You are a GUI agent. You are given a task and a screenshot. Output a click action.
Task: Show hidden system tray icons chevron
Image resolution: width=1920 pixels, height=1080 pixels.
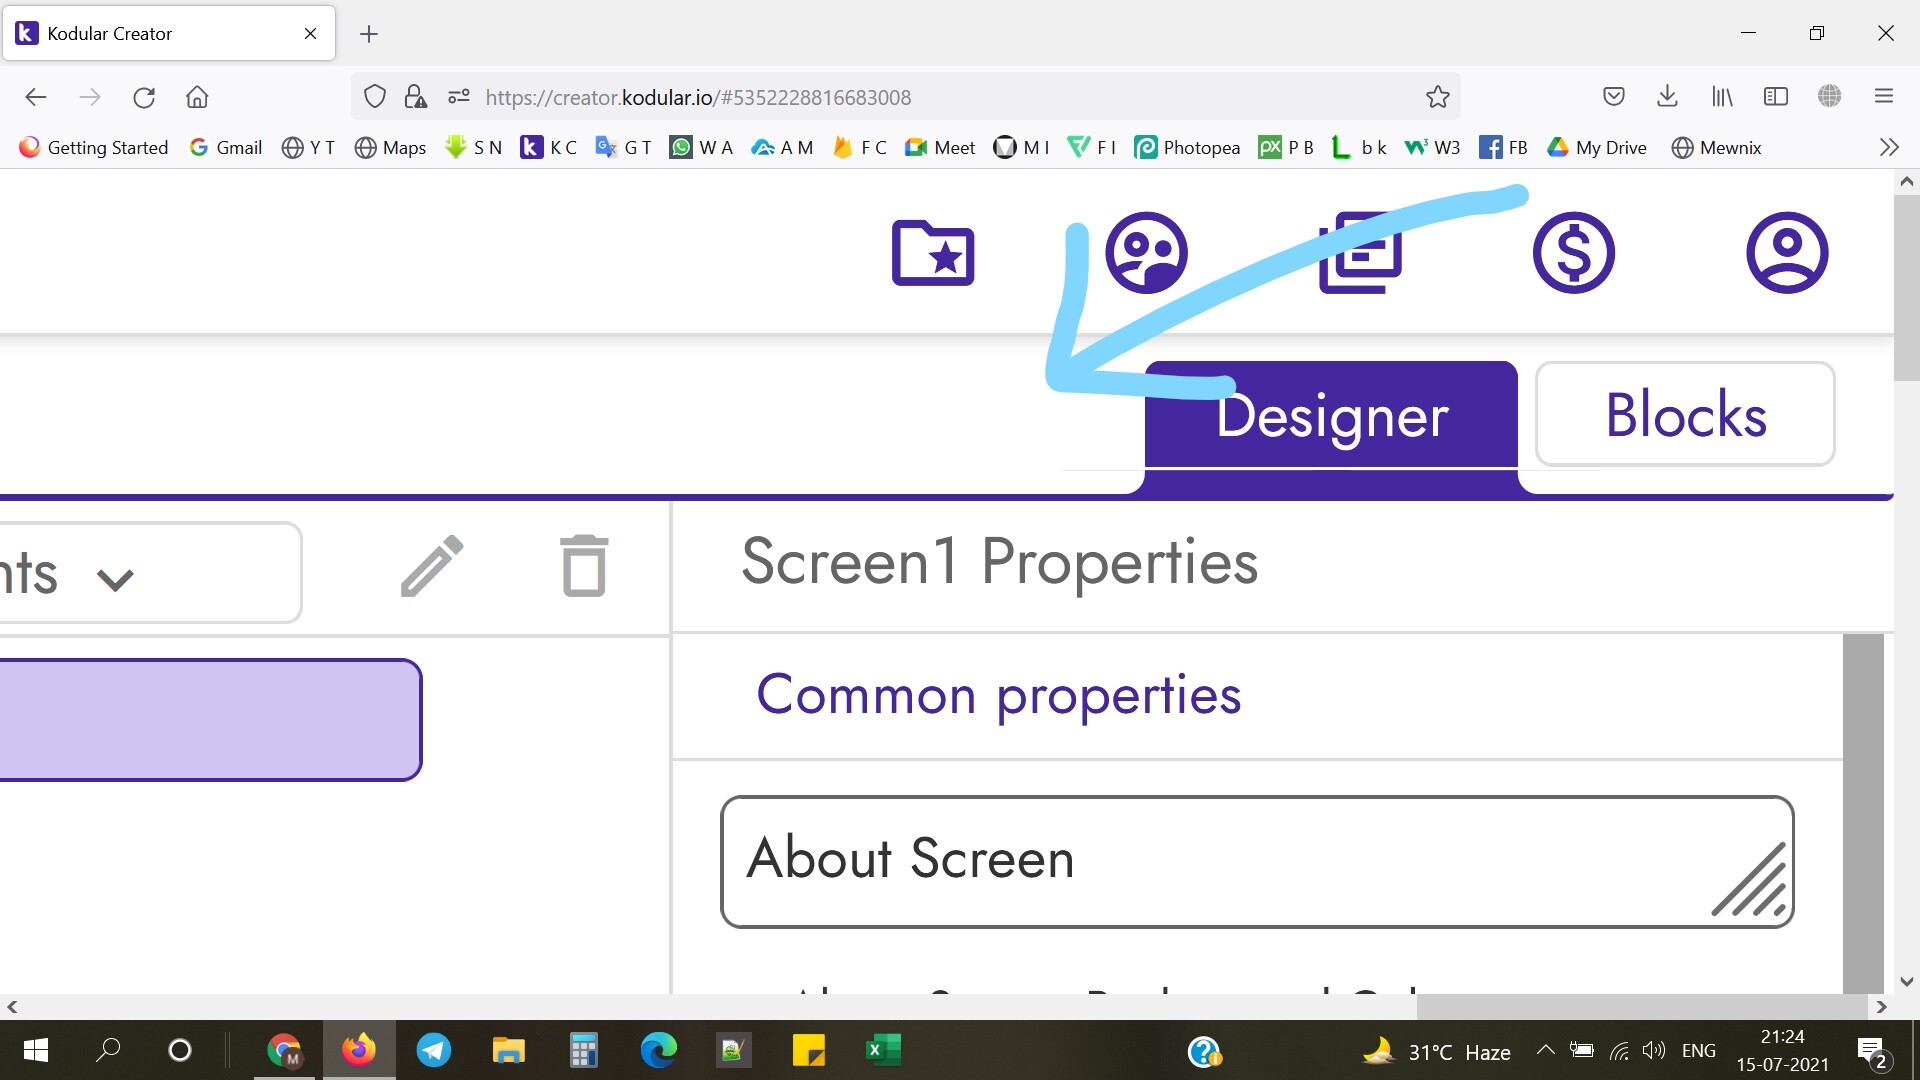coord(1545,1050)
